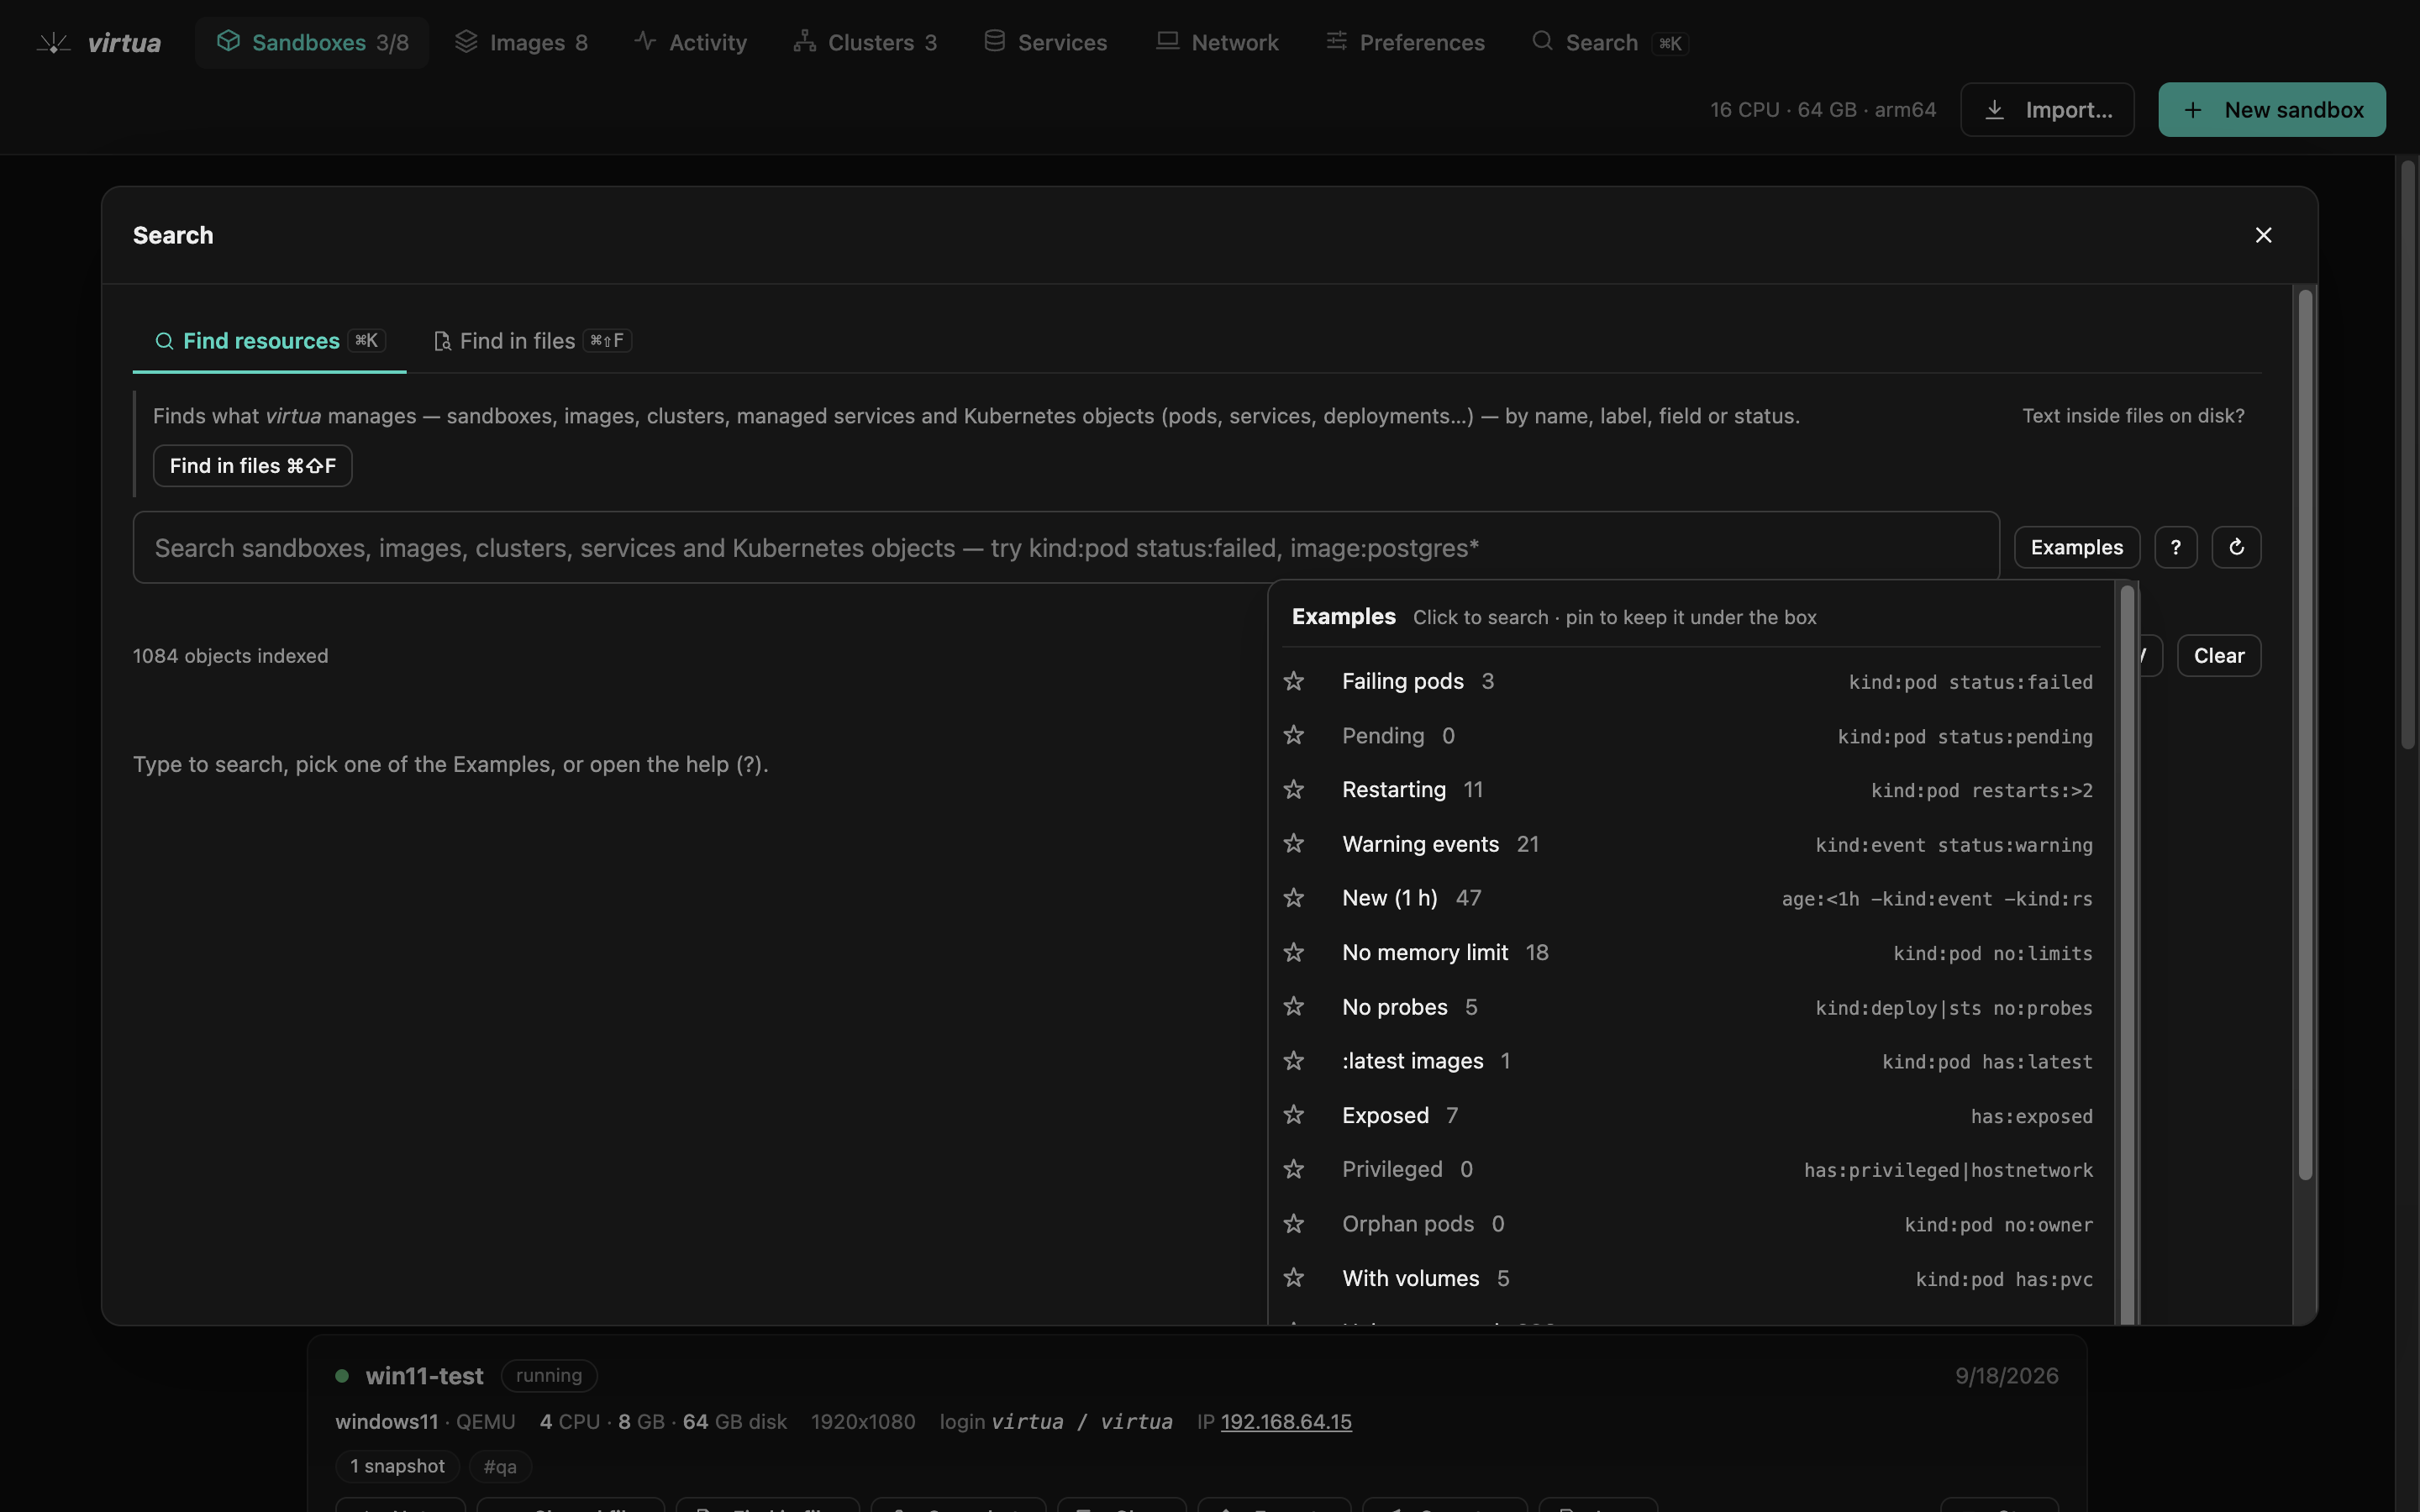The image size is (2420, 1512).
Task: Pin the Exposed example star
Action: point(1294,1115)
